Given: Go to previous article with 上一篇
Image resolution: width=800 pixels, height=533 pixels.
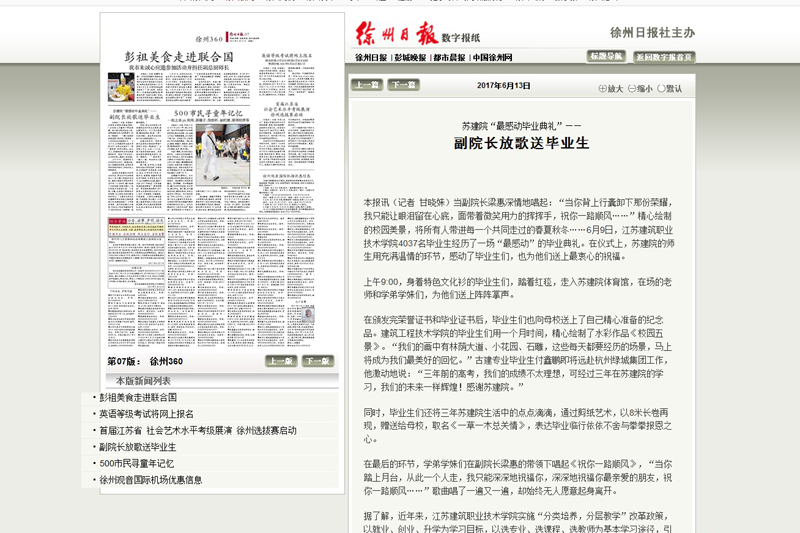Looking at the screenshot, I should pos(367,85).
